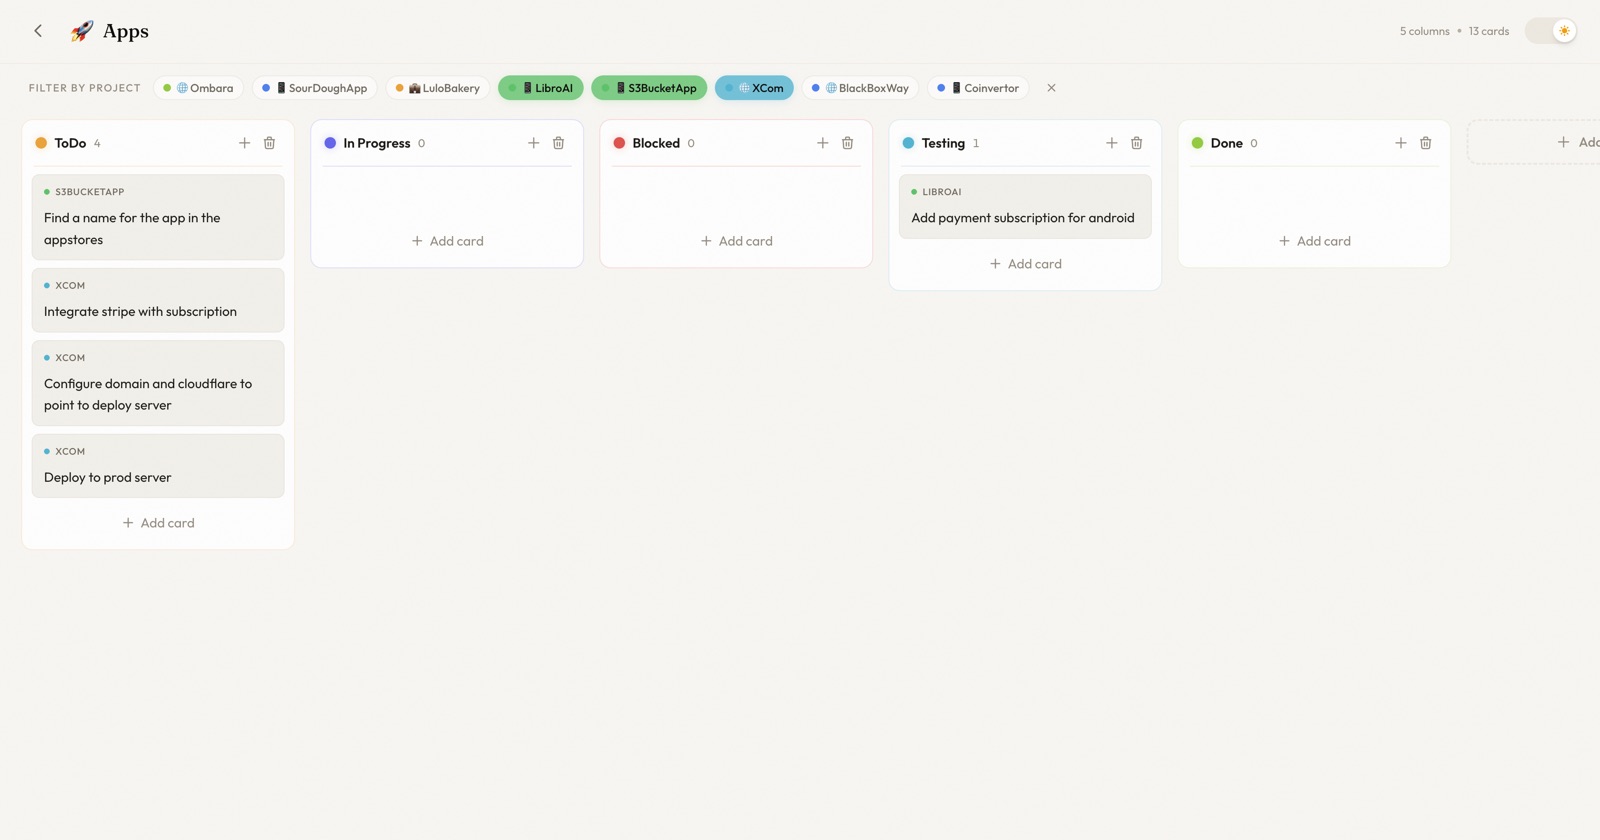
Task: Click the ToDo column title
Action: (70, 143)
